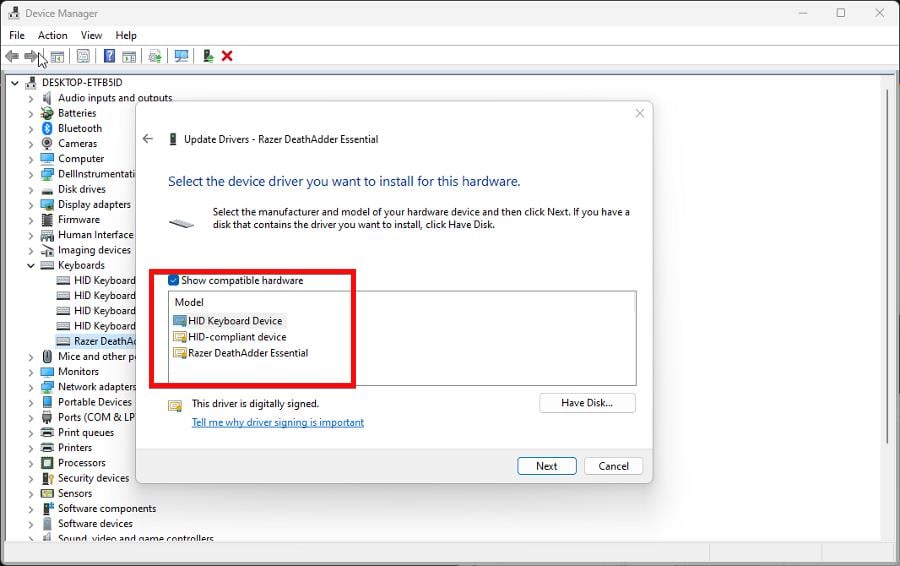Screen dimensions: 900x566
Task: Collapse the Keyboards category chevron
Action: tap(30, 265)
